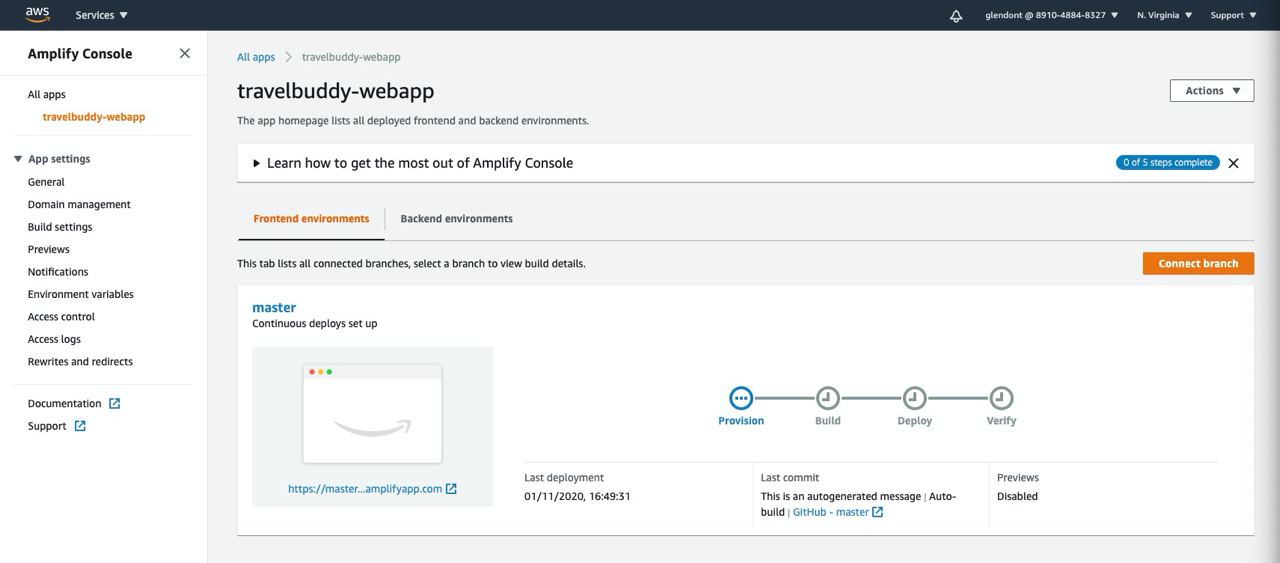Click the Deploy step icon
This screenshot has width=1280, height=563.
(914, 398)
